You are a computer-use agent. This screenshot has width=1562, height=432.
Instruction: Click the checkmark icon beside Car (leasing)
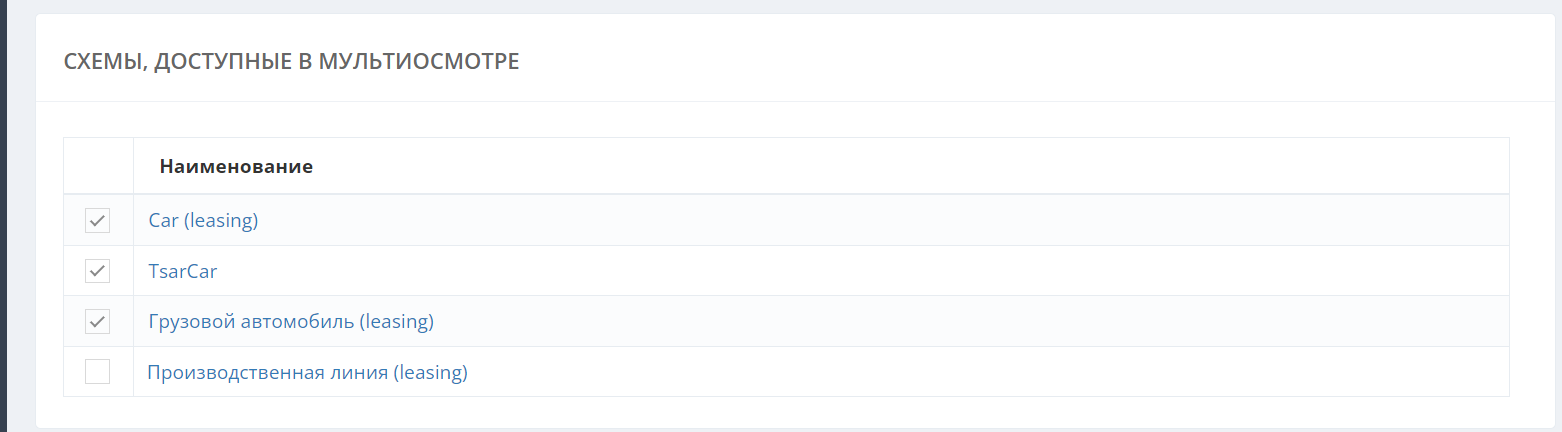click(x=97, y=220)
